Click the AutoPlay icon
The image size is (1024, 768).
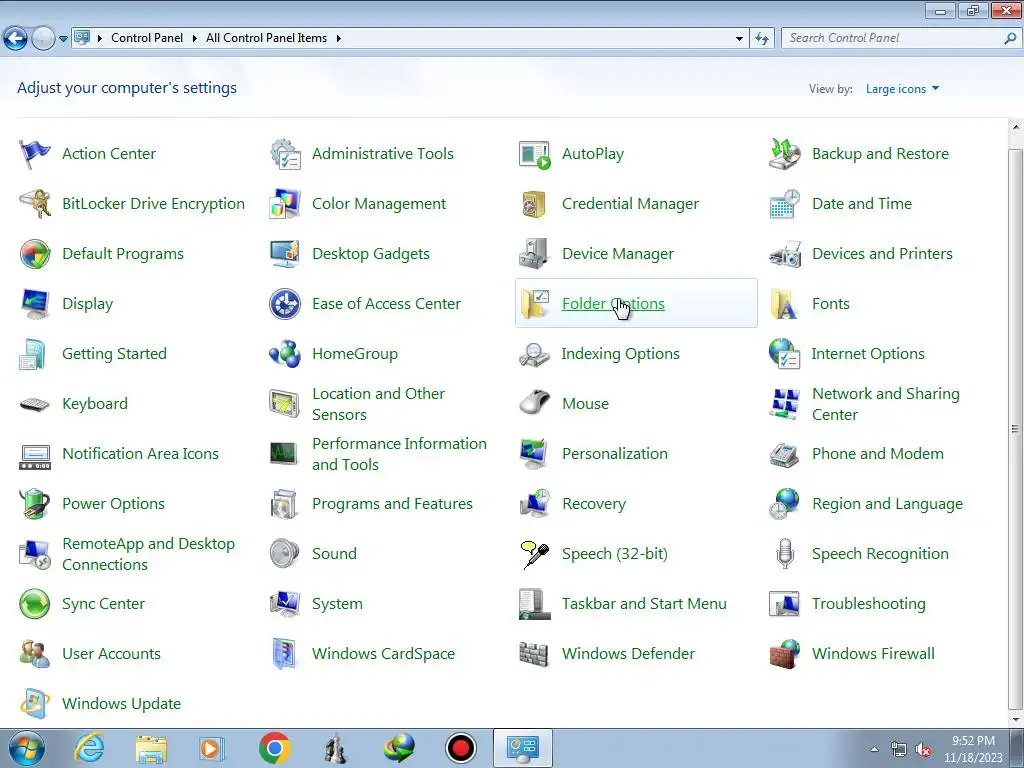point(535,155)
